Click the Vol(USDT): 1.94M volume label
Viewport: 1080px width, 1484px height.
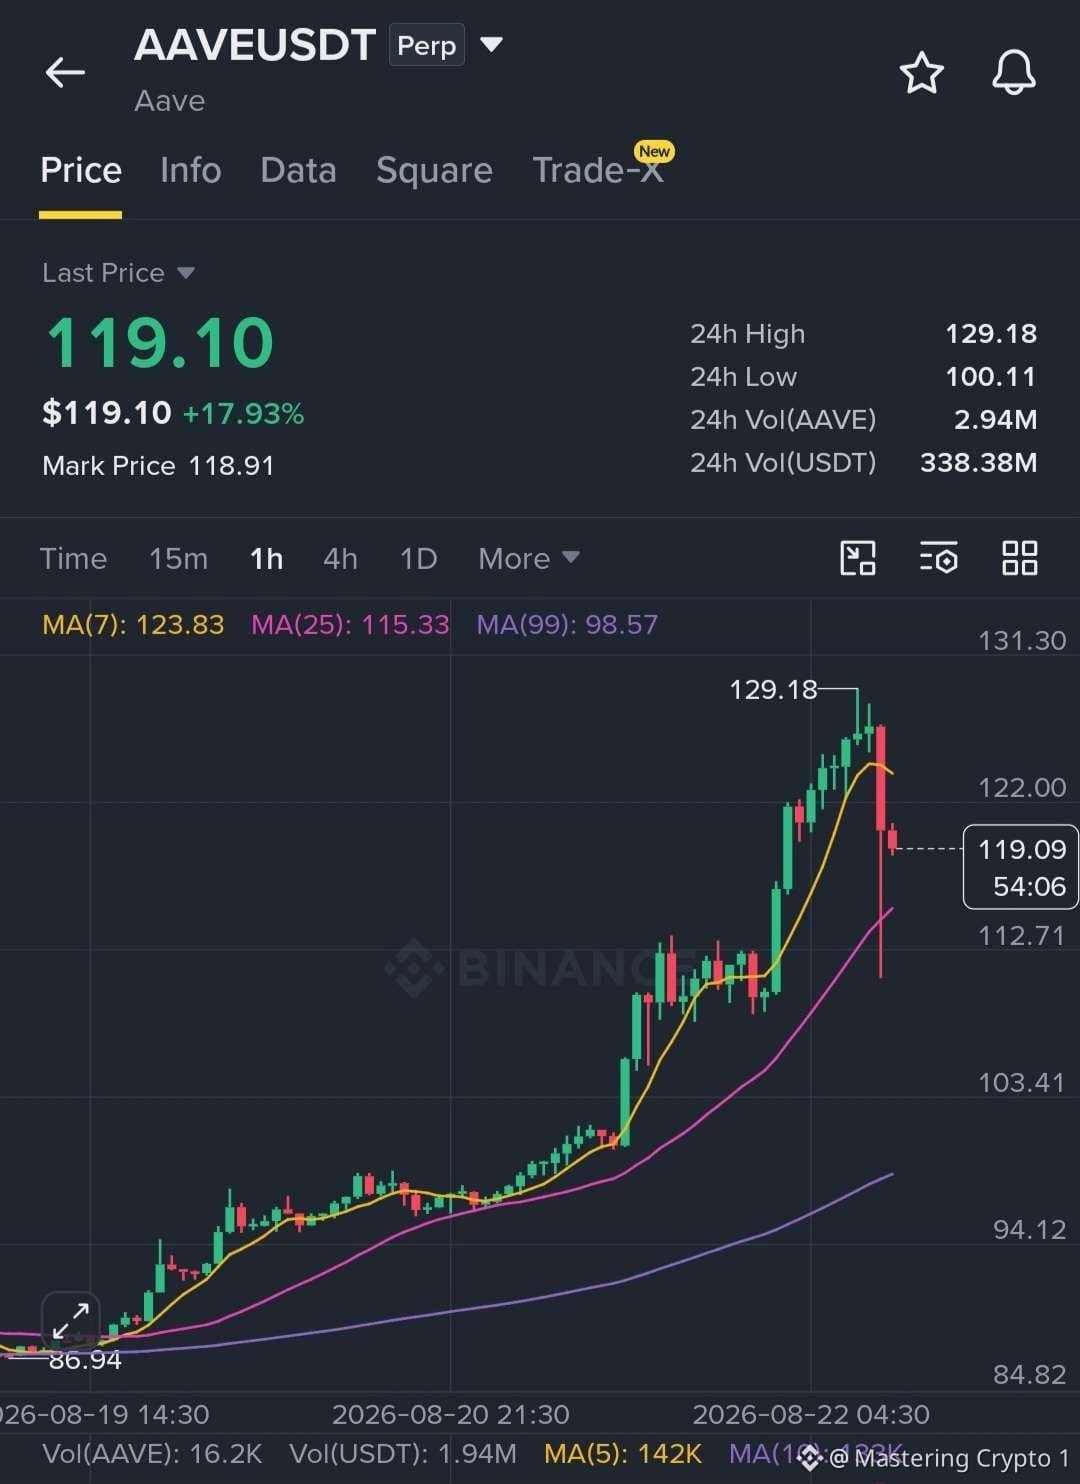tap(403, 1454)
